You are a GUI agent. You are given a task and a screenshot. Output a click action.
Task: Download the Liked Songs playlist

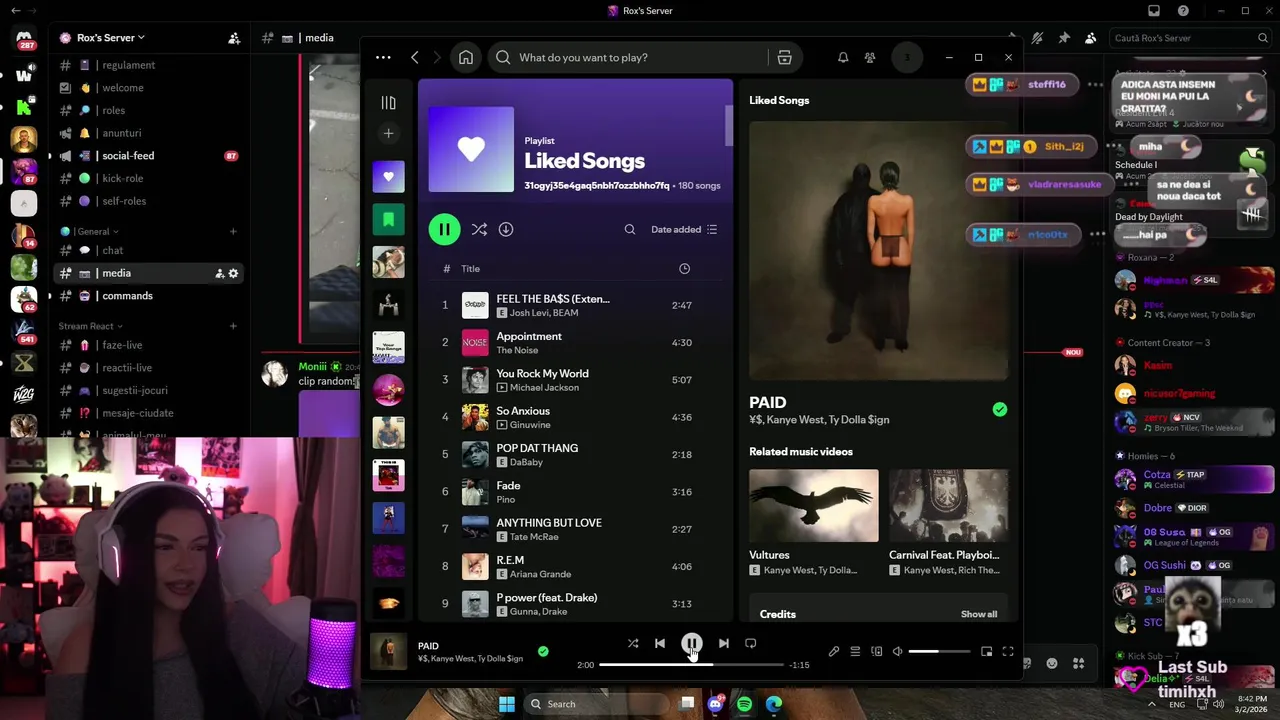pos(506,229)
